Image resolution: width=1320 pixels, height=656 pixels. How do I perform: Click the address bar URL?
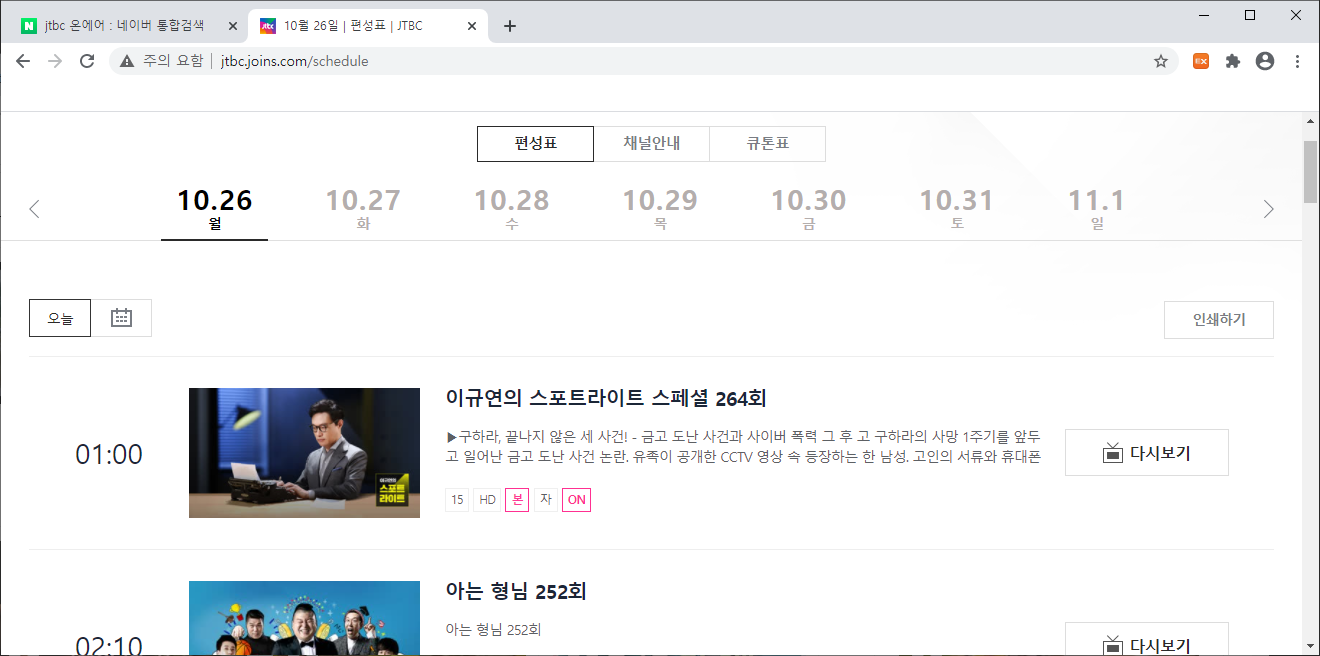(294, 61)
